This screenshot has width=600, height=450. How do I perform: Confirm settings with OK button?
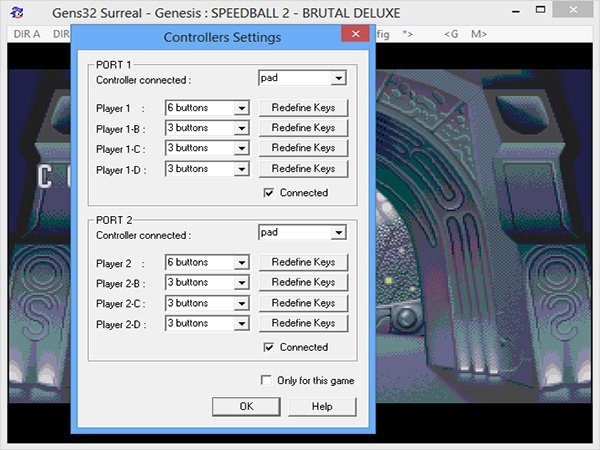tap(246, 406)
